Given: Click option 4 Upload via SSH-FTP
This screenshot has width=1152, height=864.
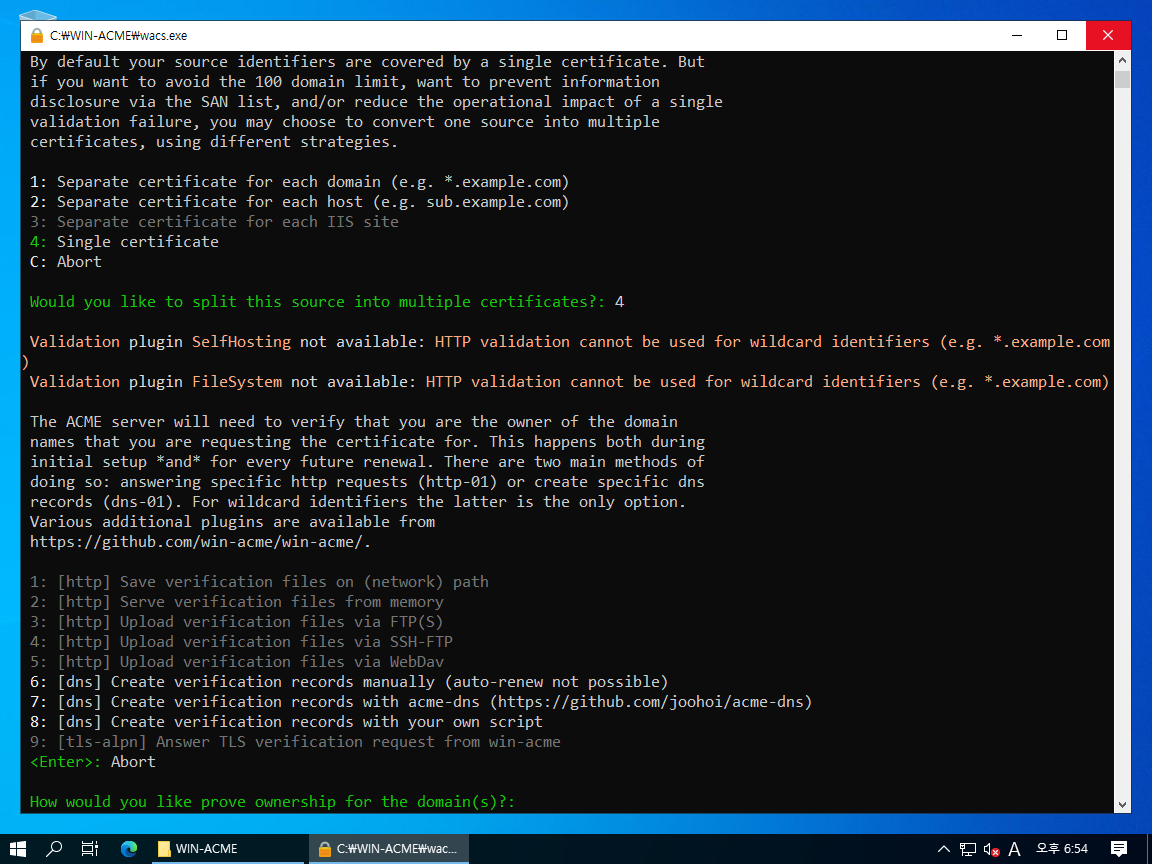Looking at the screenshot, I should (241, 641).
